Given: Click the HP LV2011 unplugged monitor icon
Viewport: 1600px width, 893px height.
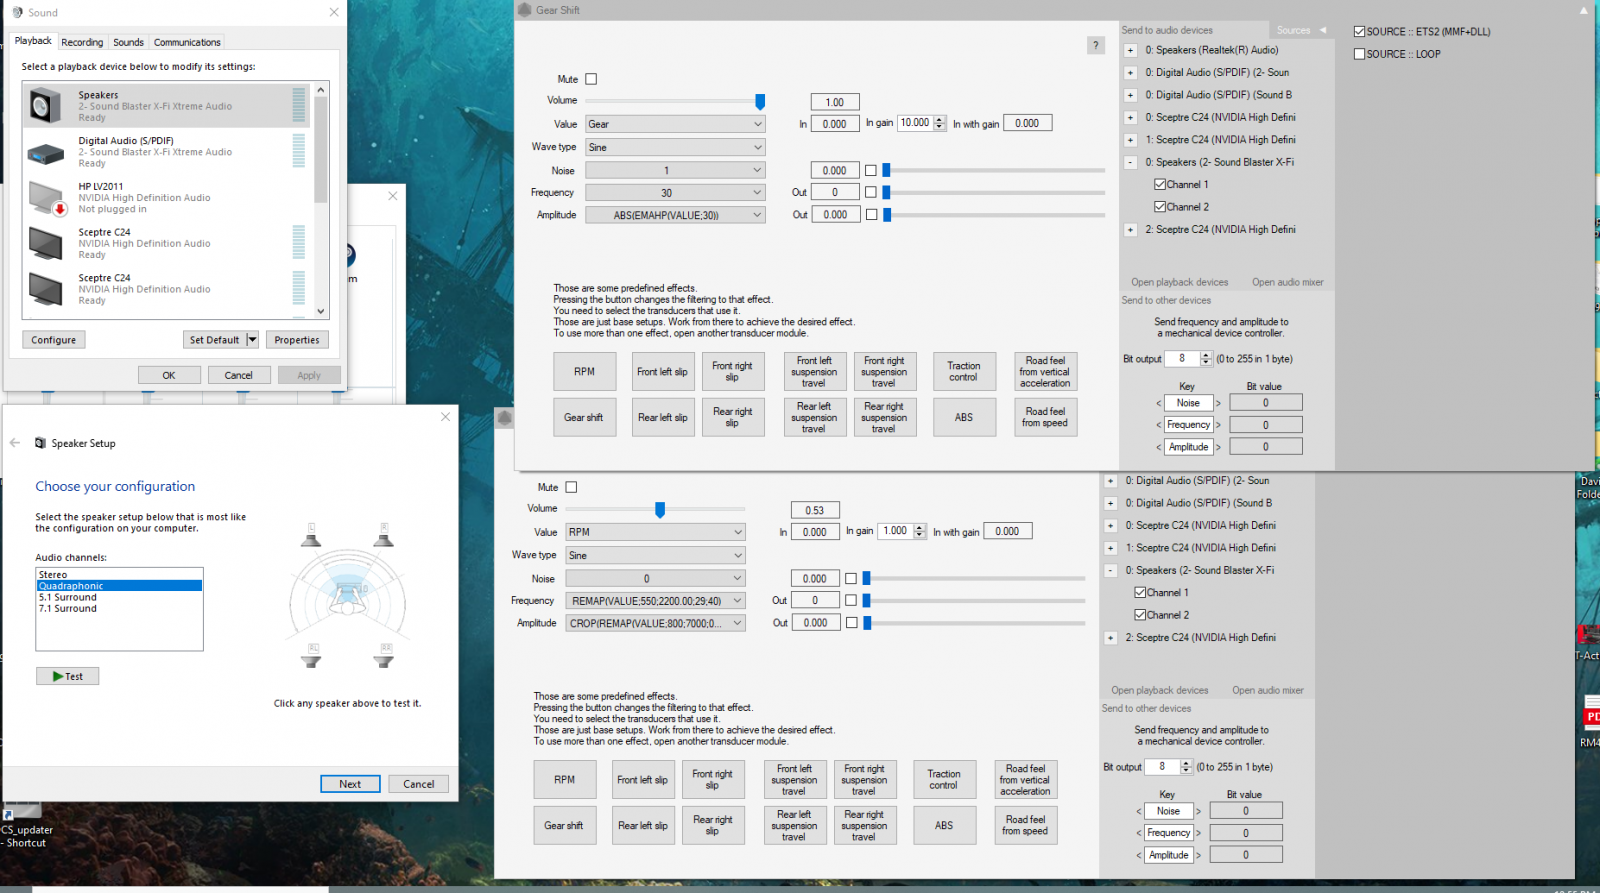Looking at the screenshot, I should tap(46, 198).
